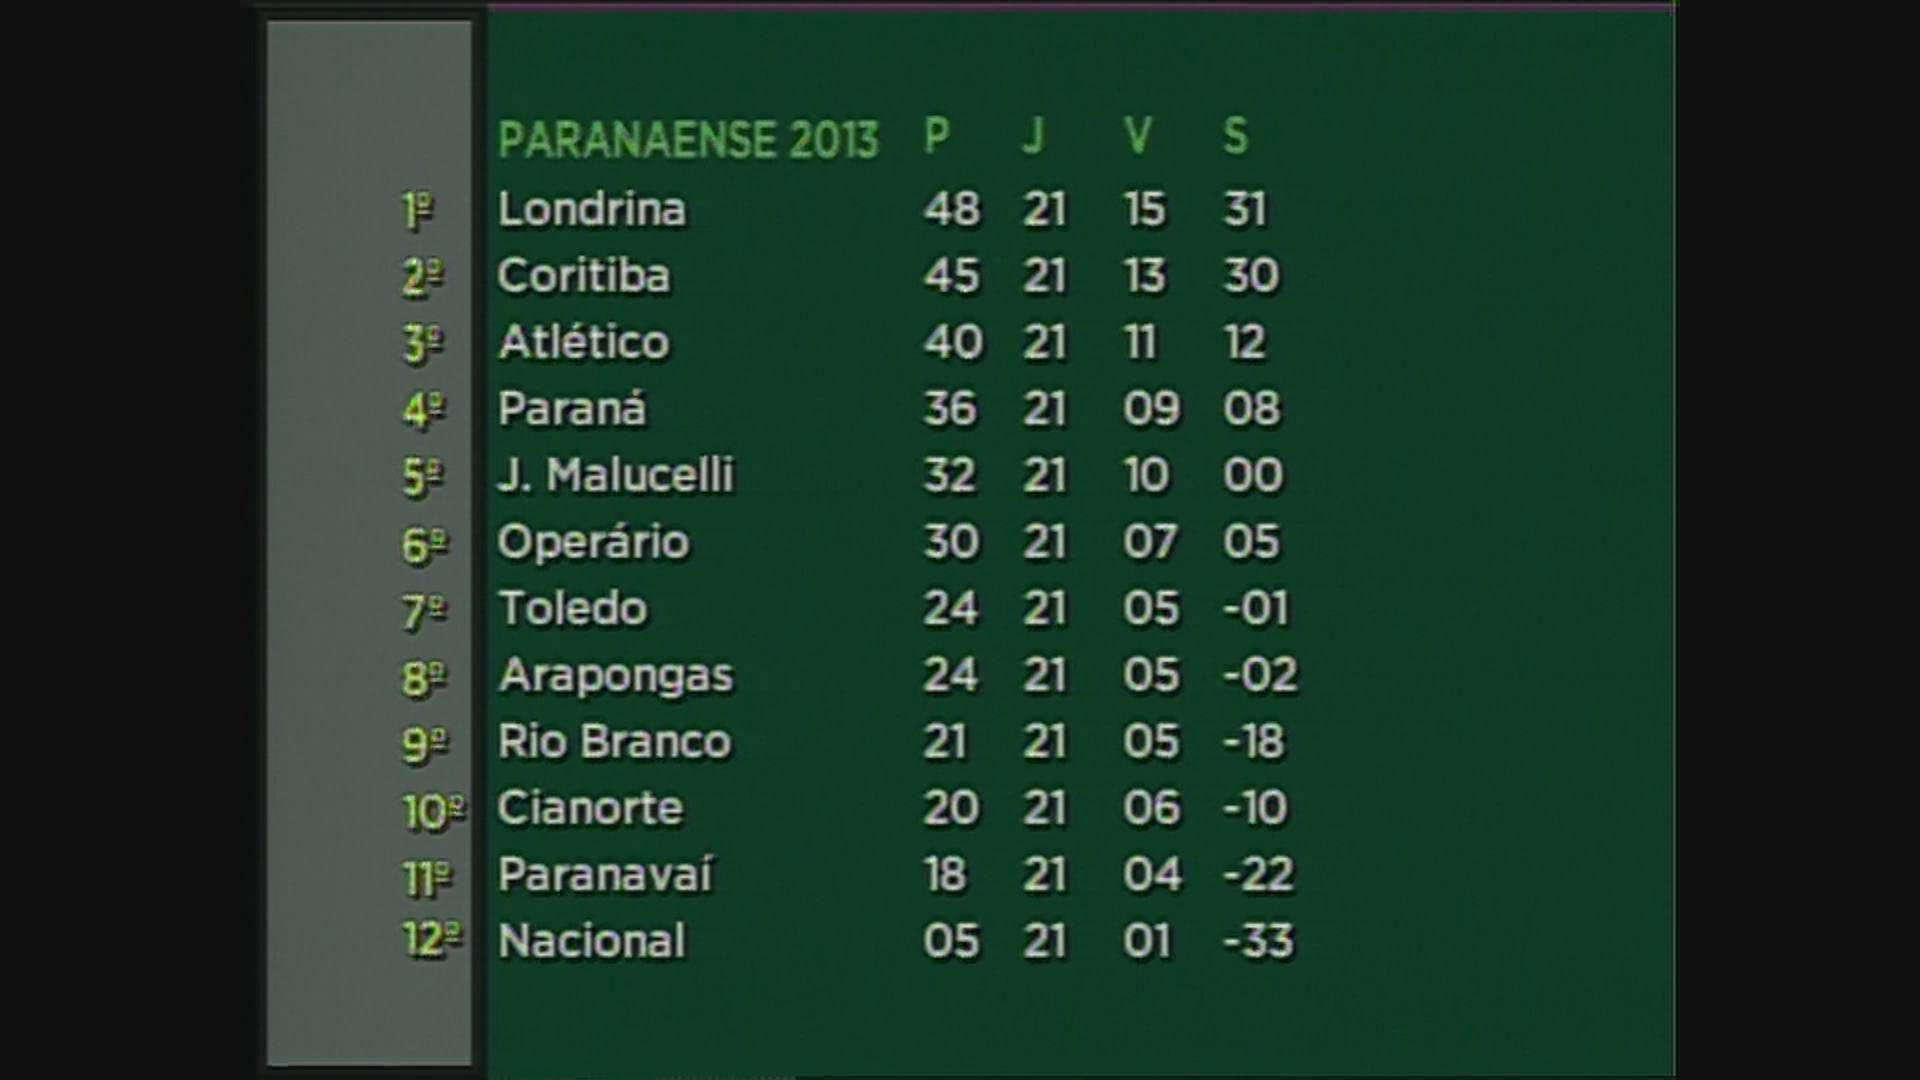
Task: Click Nacional at the table bottom
Action: click(x=592, y=941)
